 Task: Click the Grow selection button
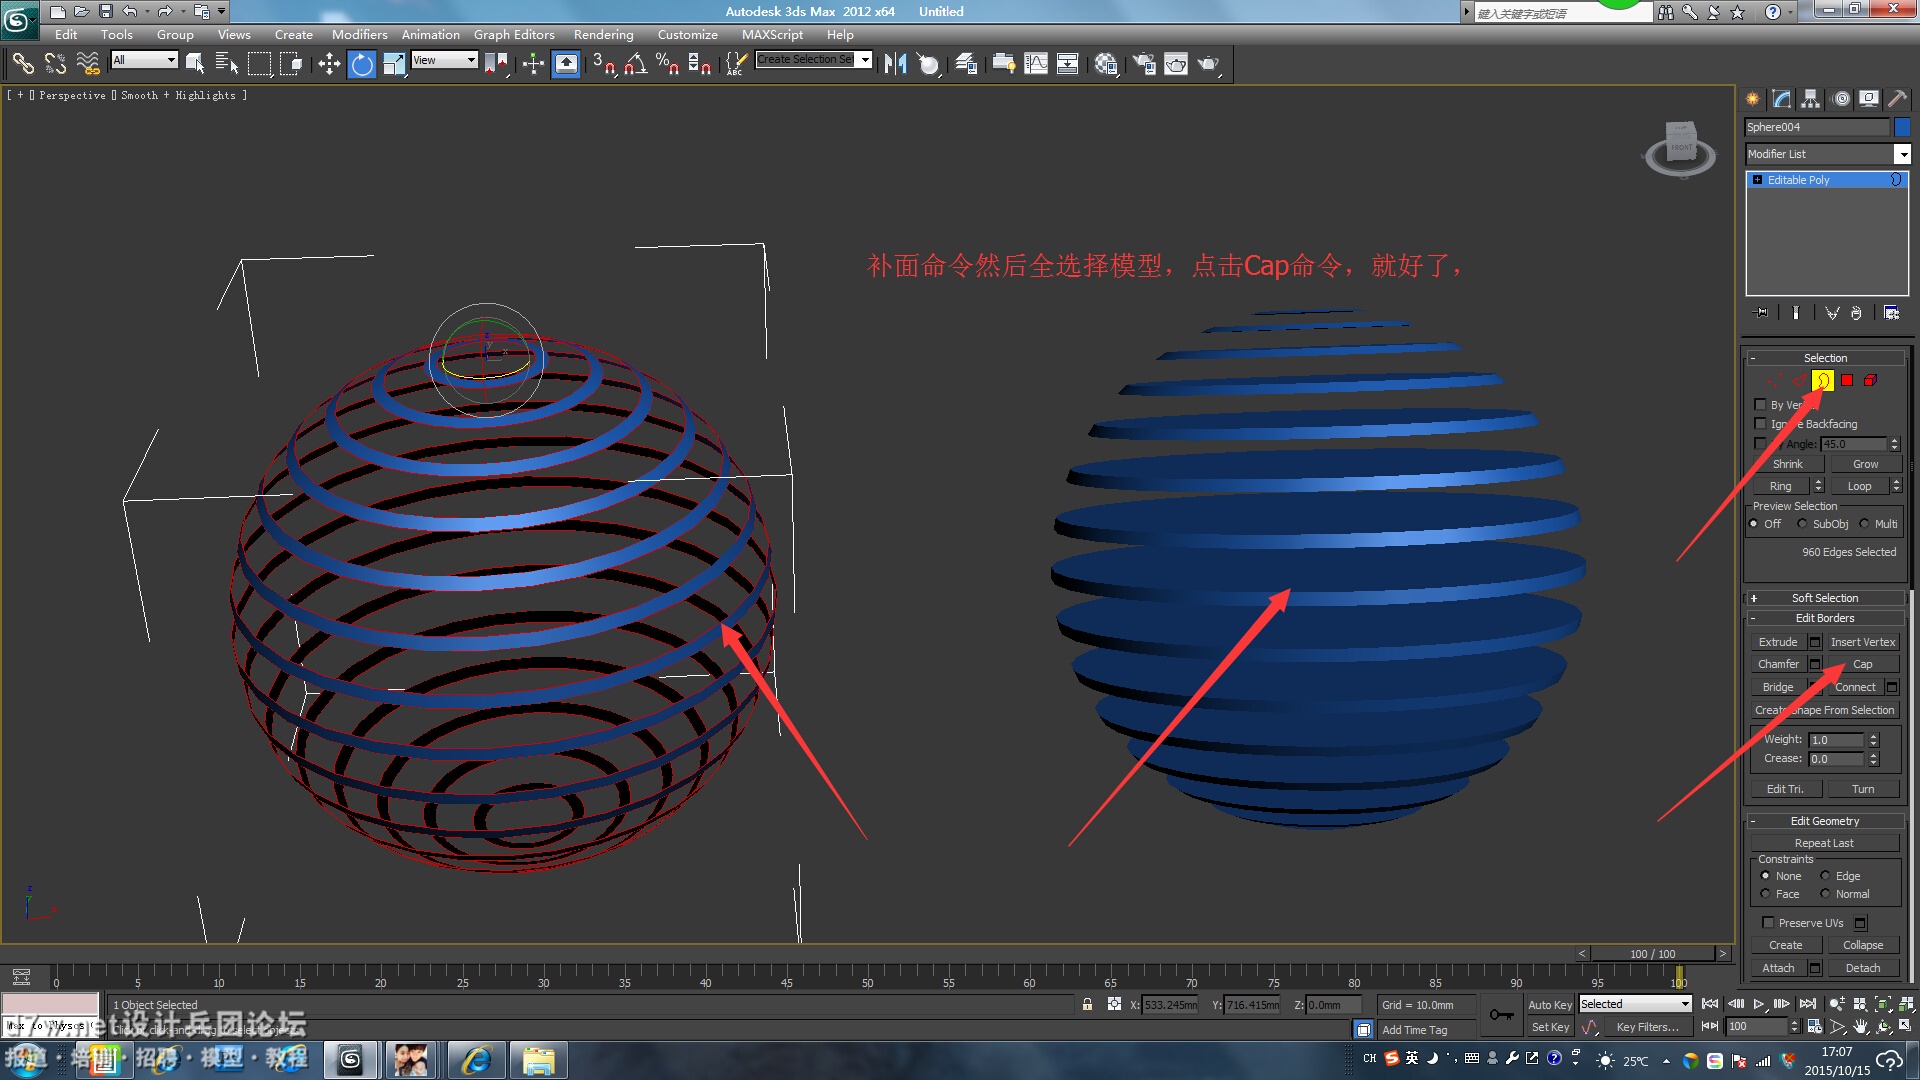click(x=1865, y=464)
